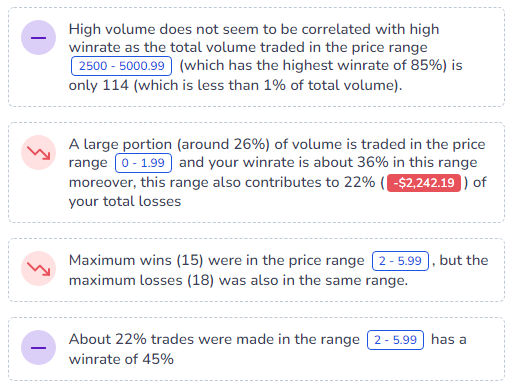518x389 pixels.
Task: Click the "maximum losses (18)" text
Action: [141, 280]
